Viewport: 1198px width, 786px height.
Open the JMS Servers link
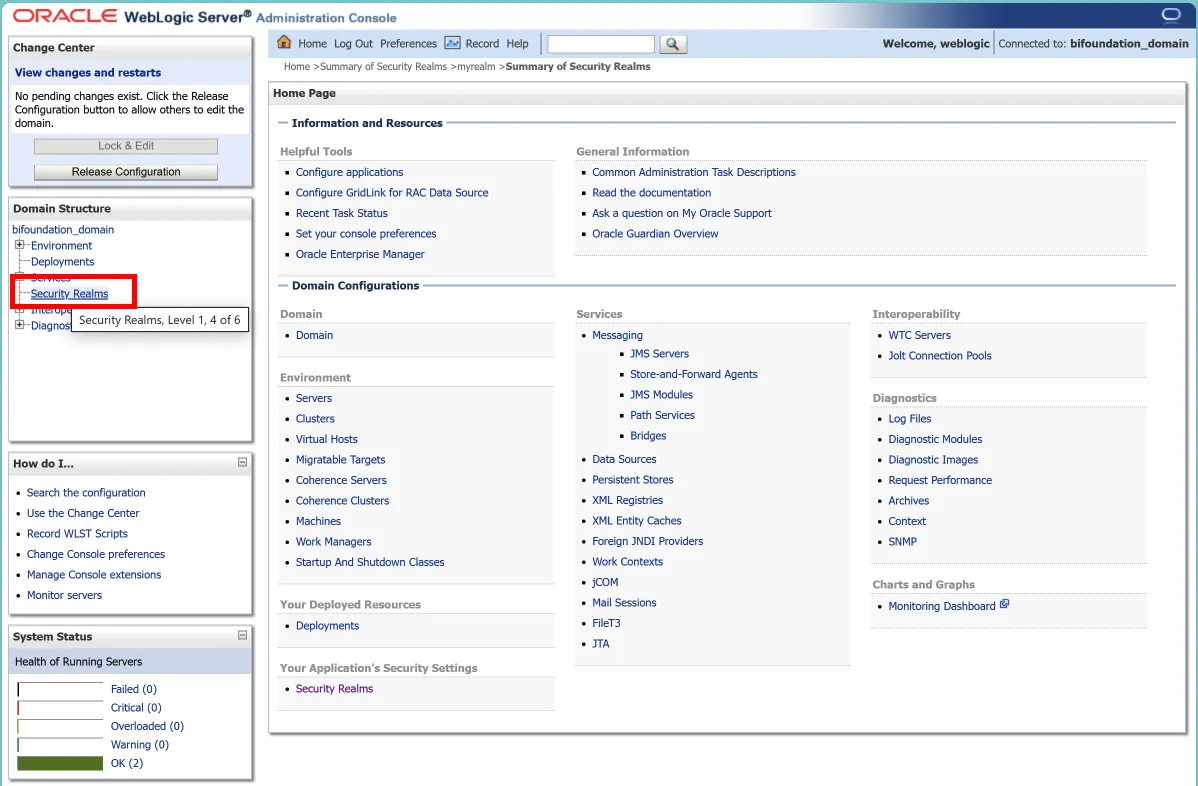[x=659, y=354]
